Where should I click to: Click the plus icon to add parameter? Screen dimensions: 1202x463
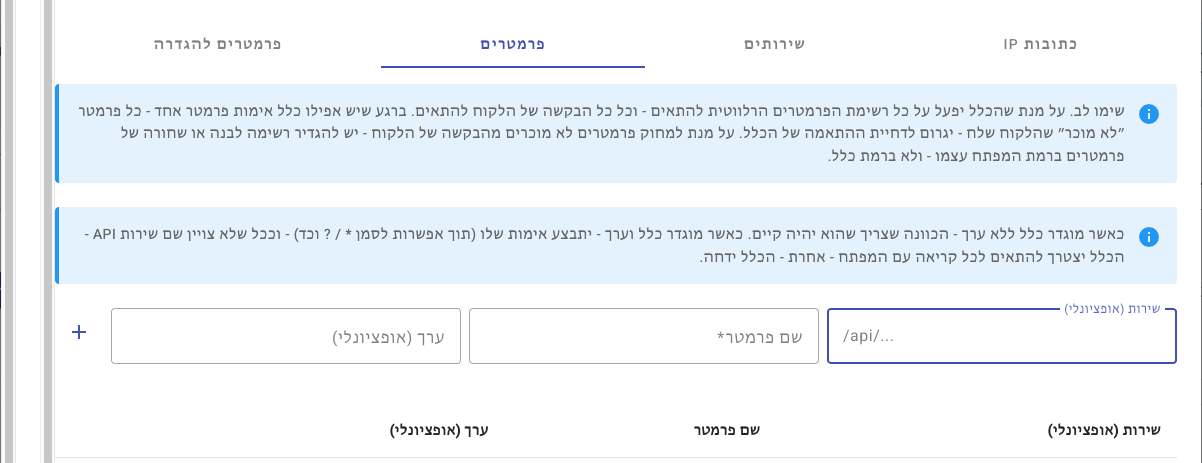[x=80, y=332]
